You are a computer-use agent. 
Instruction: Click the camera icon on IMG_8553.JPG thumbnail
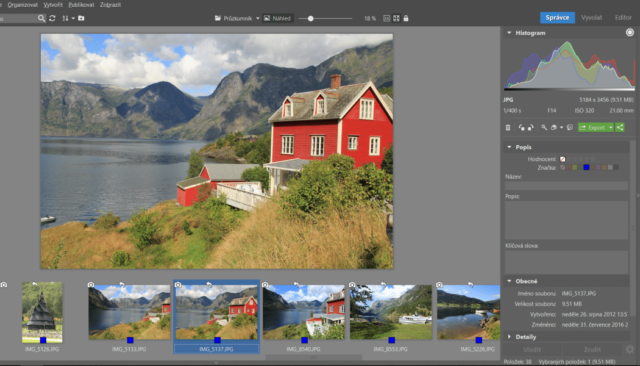(x=352, y=285)
